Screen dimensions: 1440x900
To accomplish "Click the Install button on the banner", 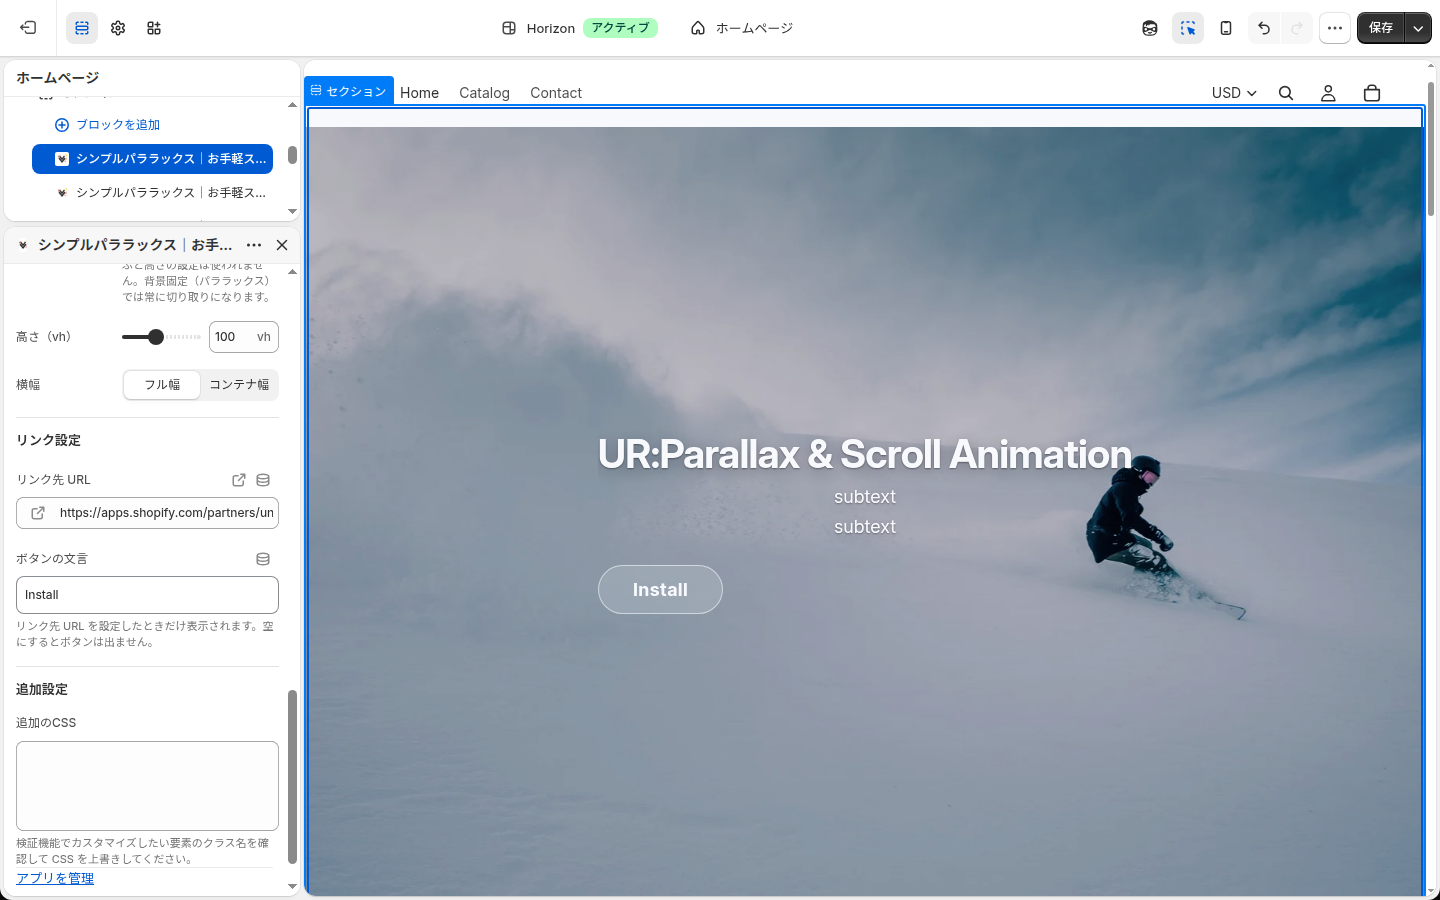I will pyautogui.click(x=660, y=590).
